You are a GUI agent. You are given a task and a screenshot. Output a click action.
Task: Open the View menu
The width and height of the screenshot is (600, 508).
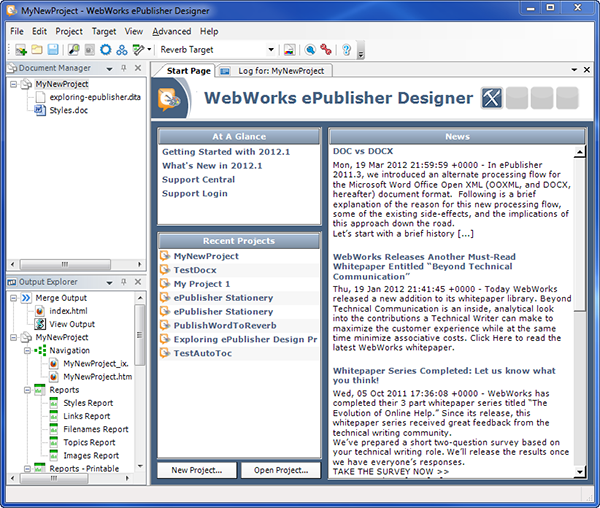[x=134, y=31]
